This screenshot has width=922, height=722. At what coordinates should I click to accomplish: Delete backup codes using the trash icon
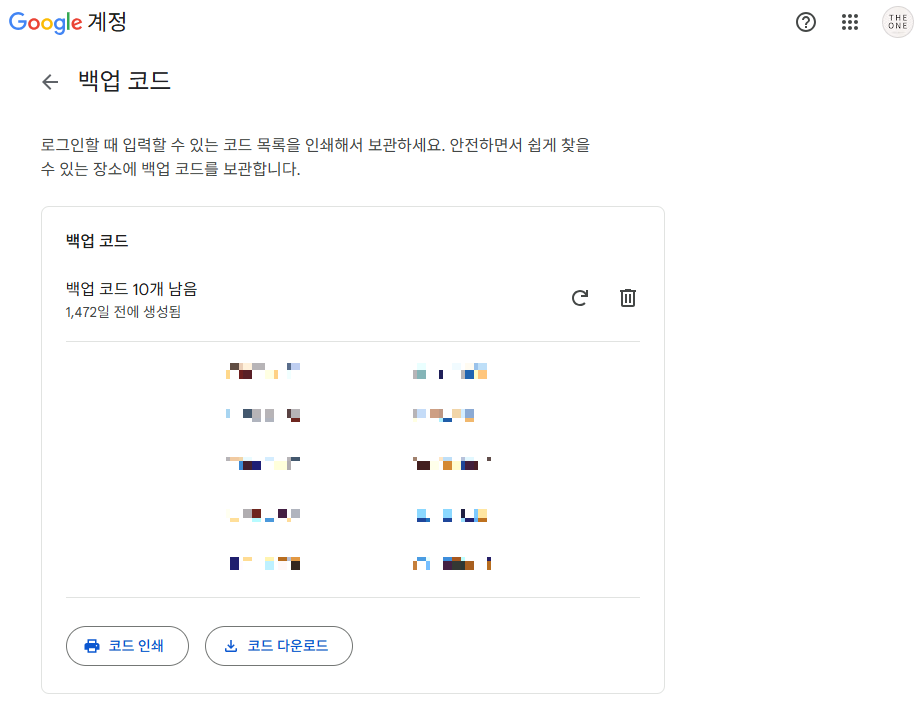tap(627, 297)
